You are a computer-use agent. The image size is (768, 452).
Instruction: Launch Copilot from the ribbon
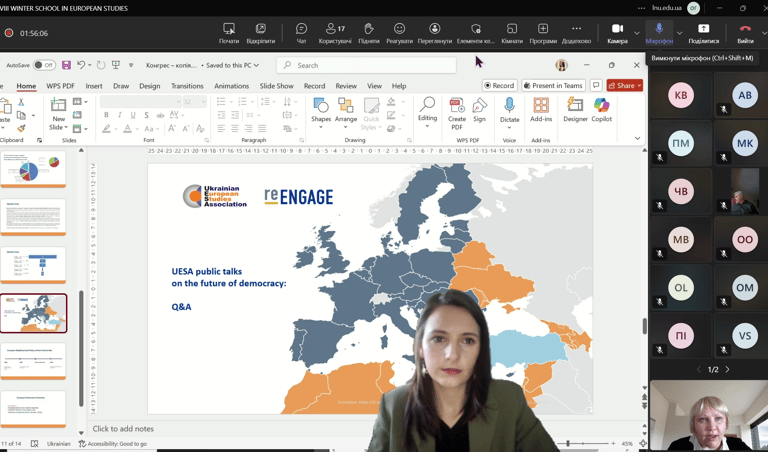point(601,110)
